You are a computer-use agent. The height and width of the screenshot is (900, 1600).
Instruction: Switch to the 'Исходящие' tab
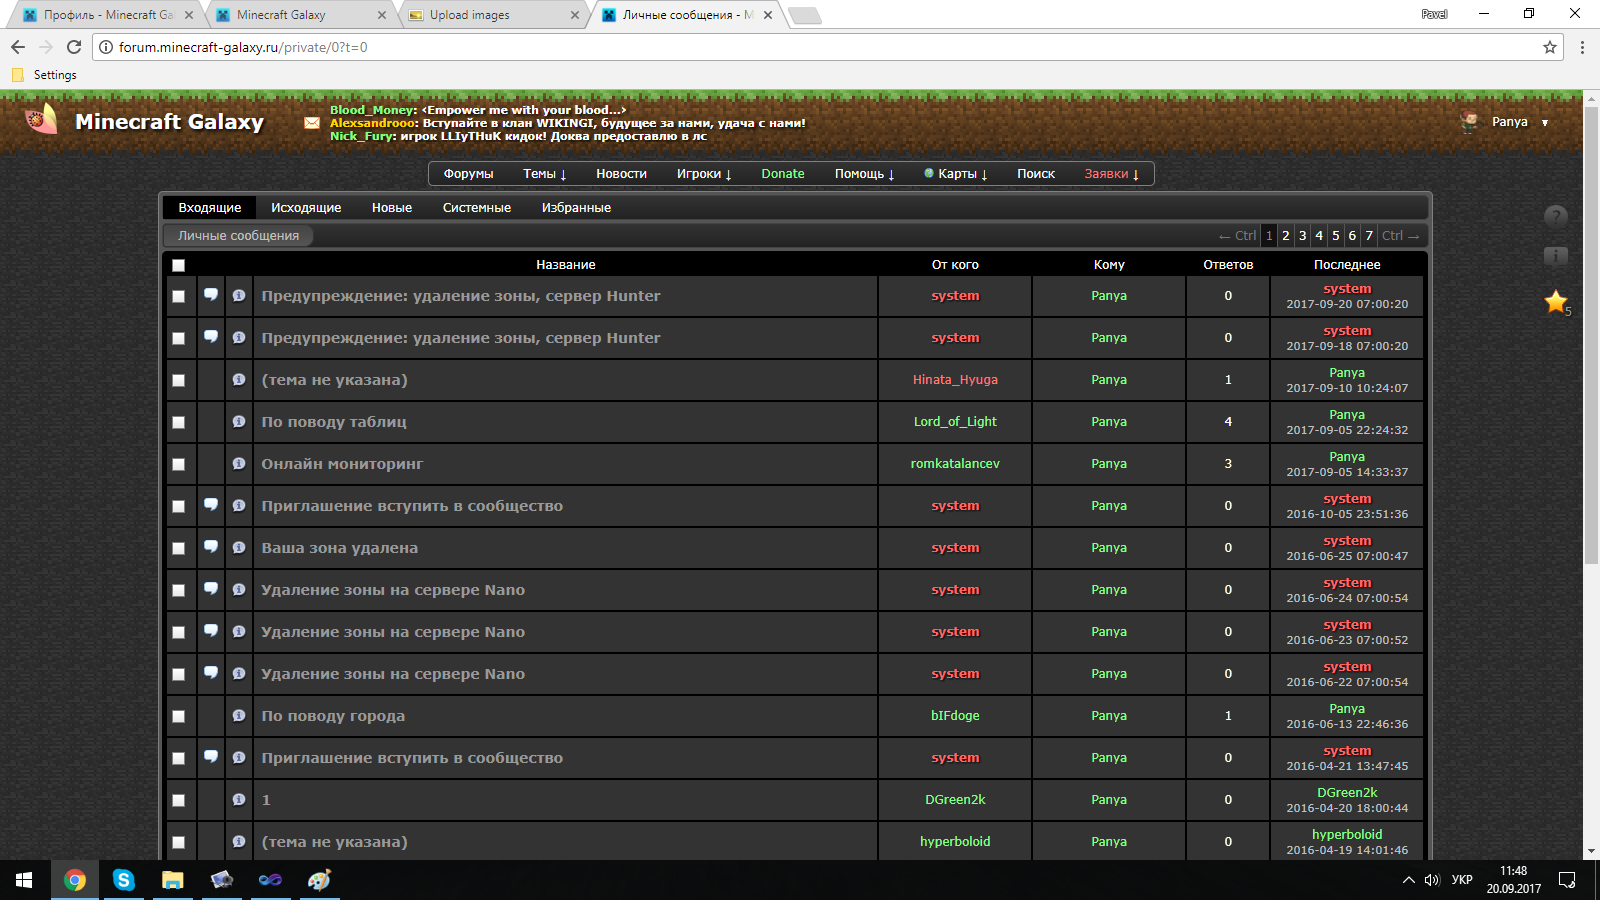coord(306,208)
